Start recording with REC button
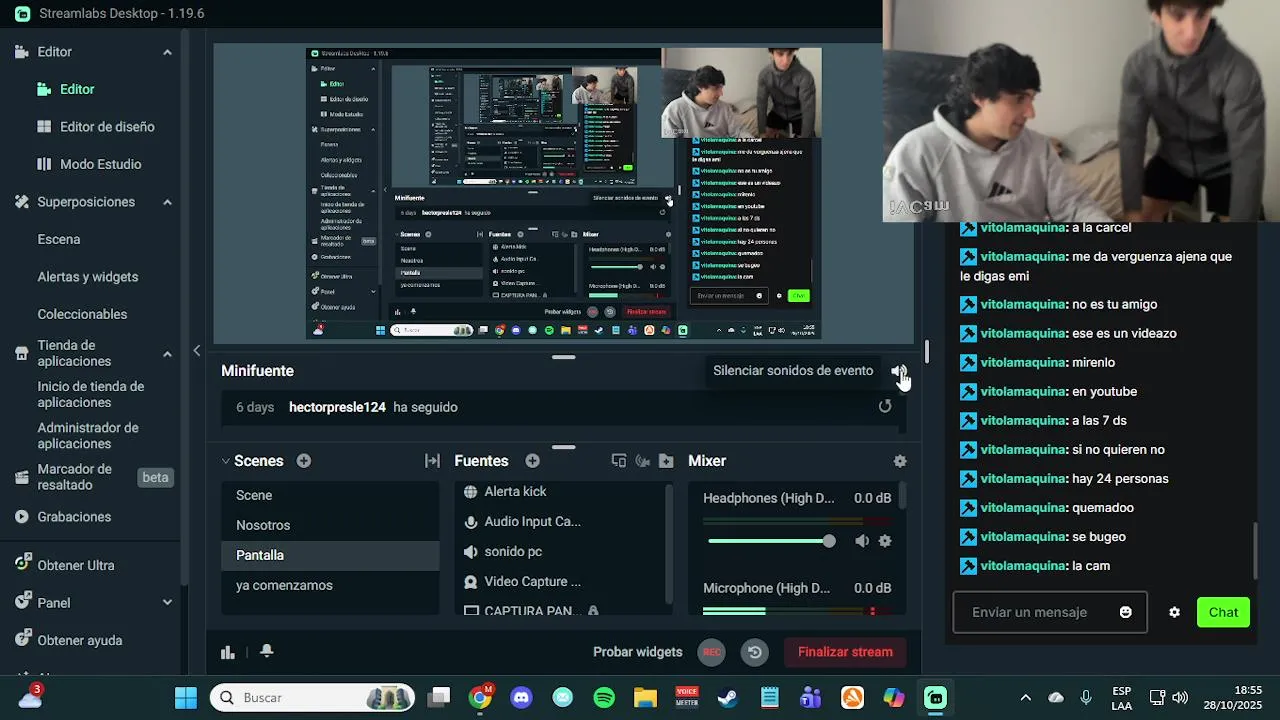Image resolution: width=1280 pixels, height=720 pixels. click(x=711, y=652)
